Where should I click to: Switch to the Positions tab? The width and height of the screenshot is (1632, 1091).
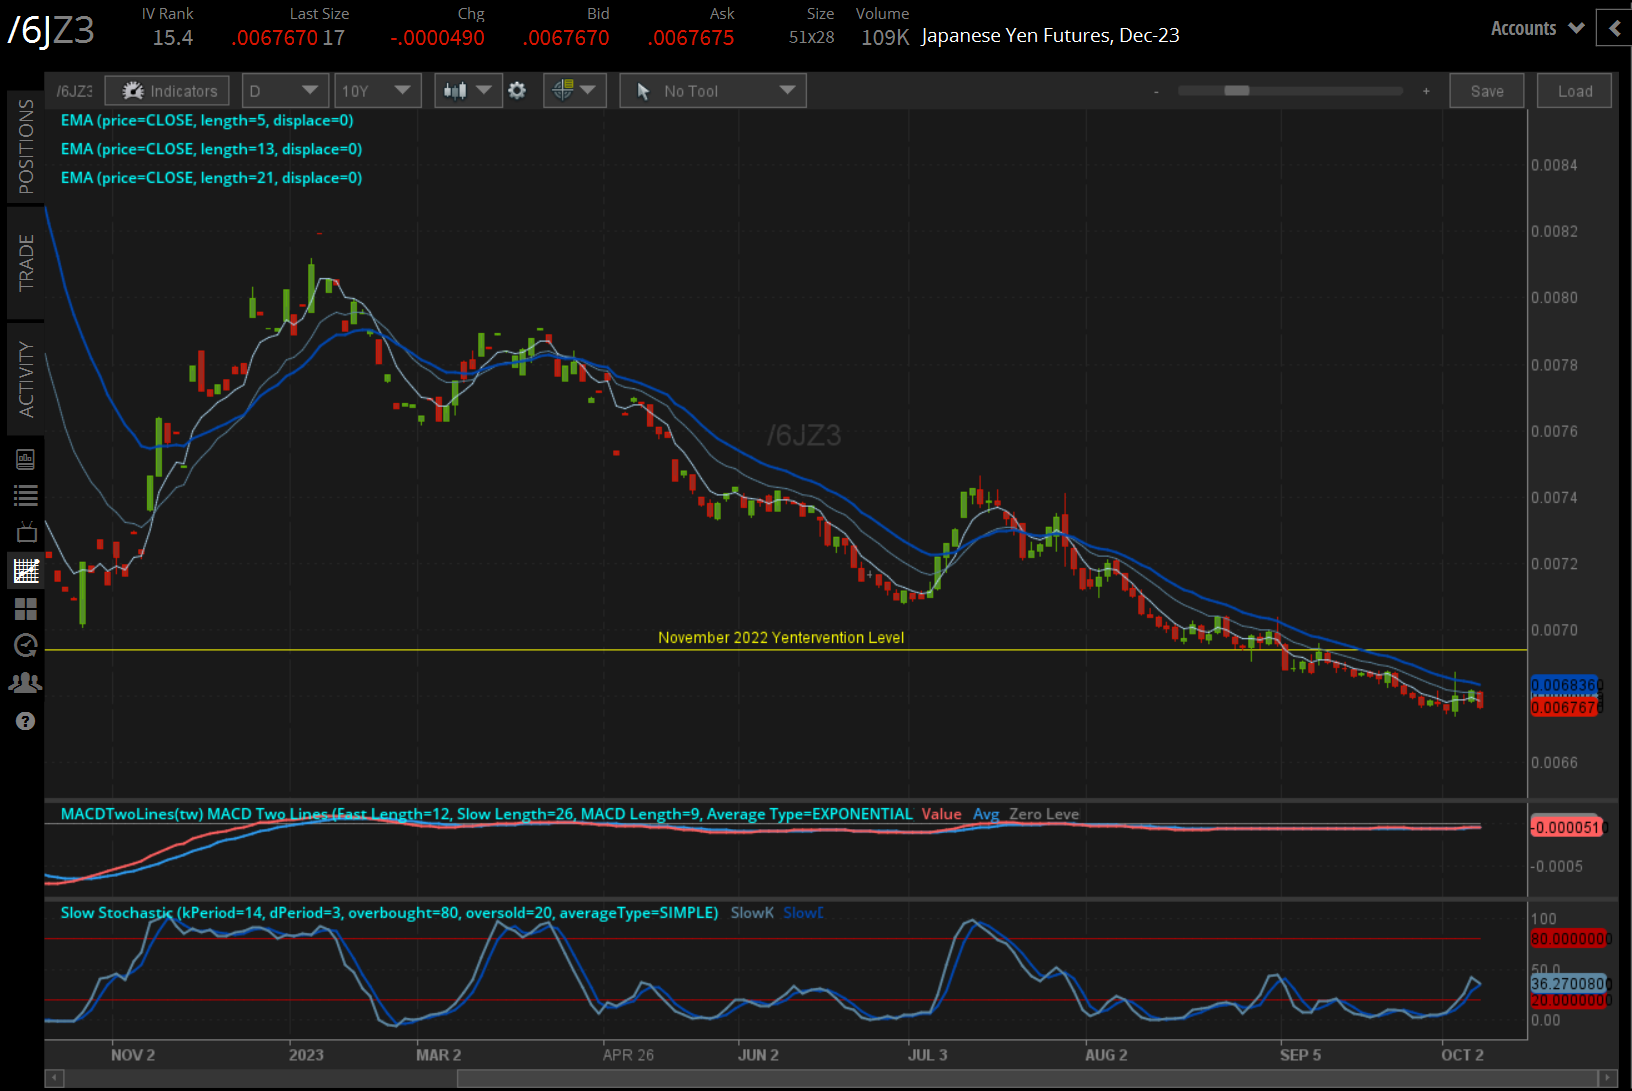coord(26,146)
